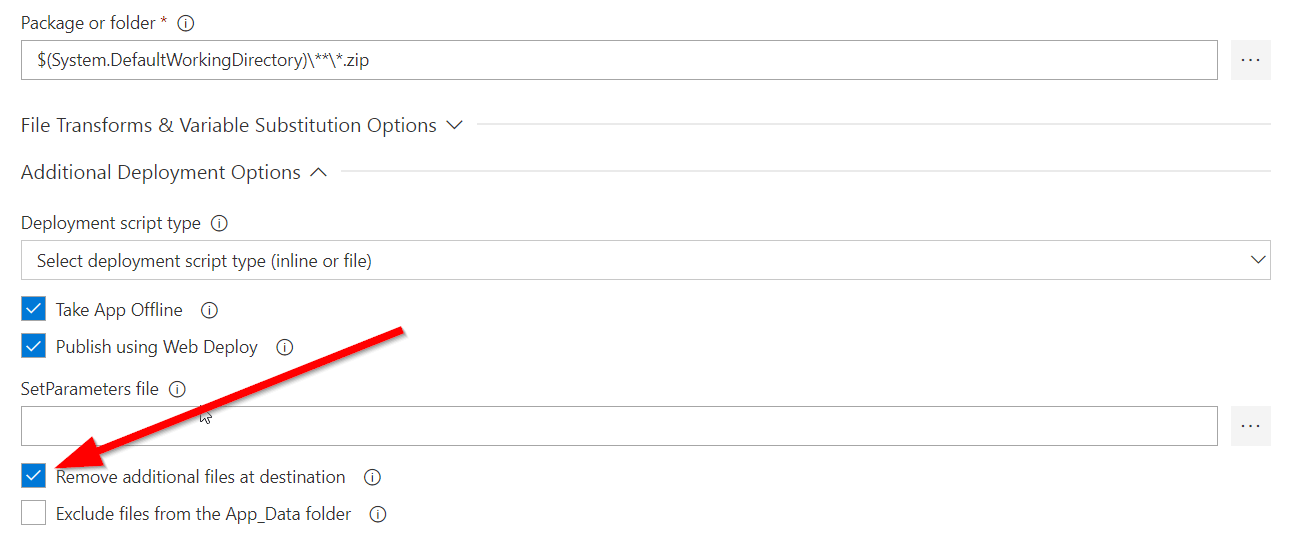Image resolution: width=1306 pixels, height=534 pixels.
Task: Click info icon beside Deployment script type
Action: pos(219,223)
